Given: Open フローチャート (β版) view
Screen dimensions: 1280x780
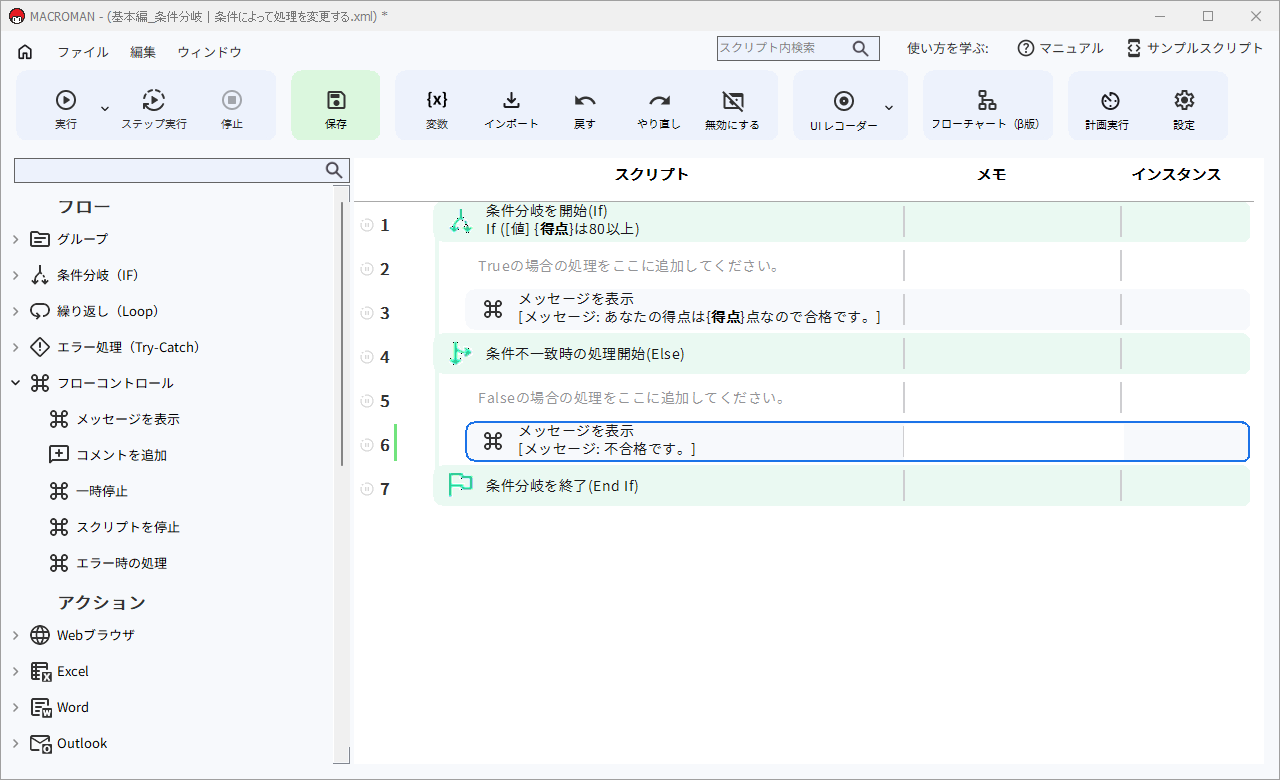Looking at the screenshot, I should pos(987,109).
